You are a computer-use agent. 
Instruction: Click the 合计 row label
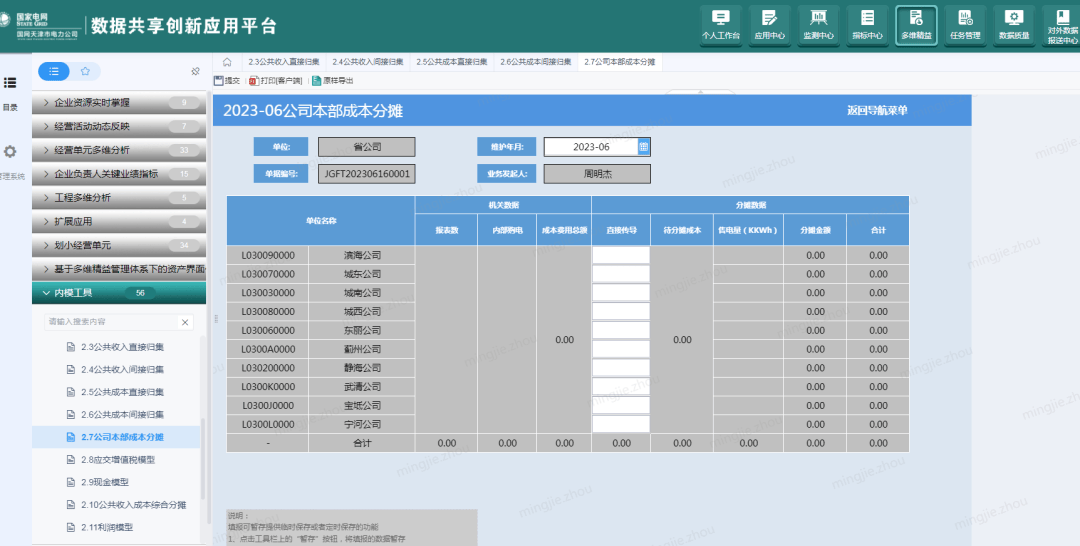pyautogui.click(x=362, y=443)
